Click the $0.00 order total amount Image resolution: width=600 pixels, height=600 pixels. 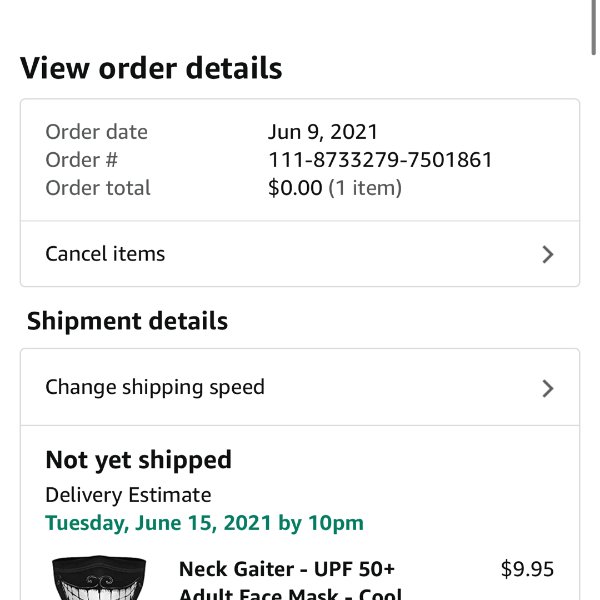pos(295,188)
